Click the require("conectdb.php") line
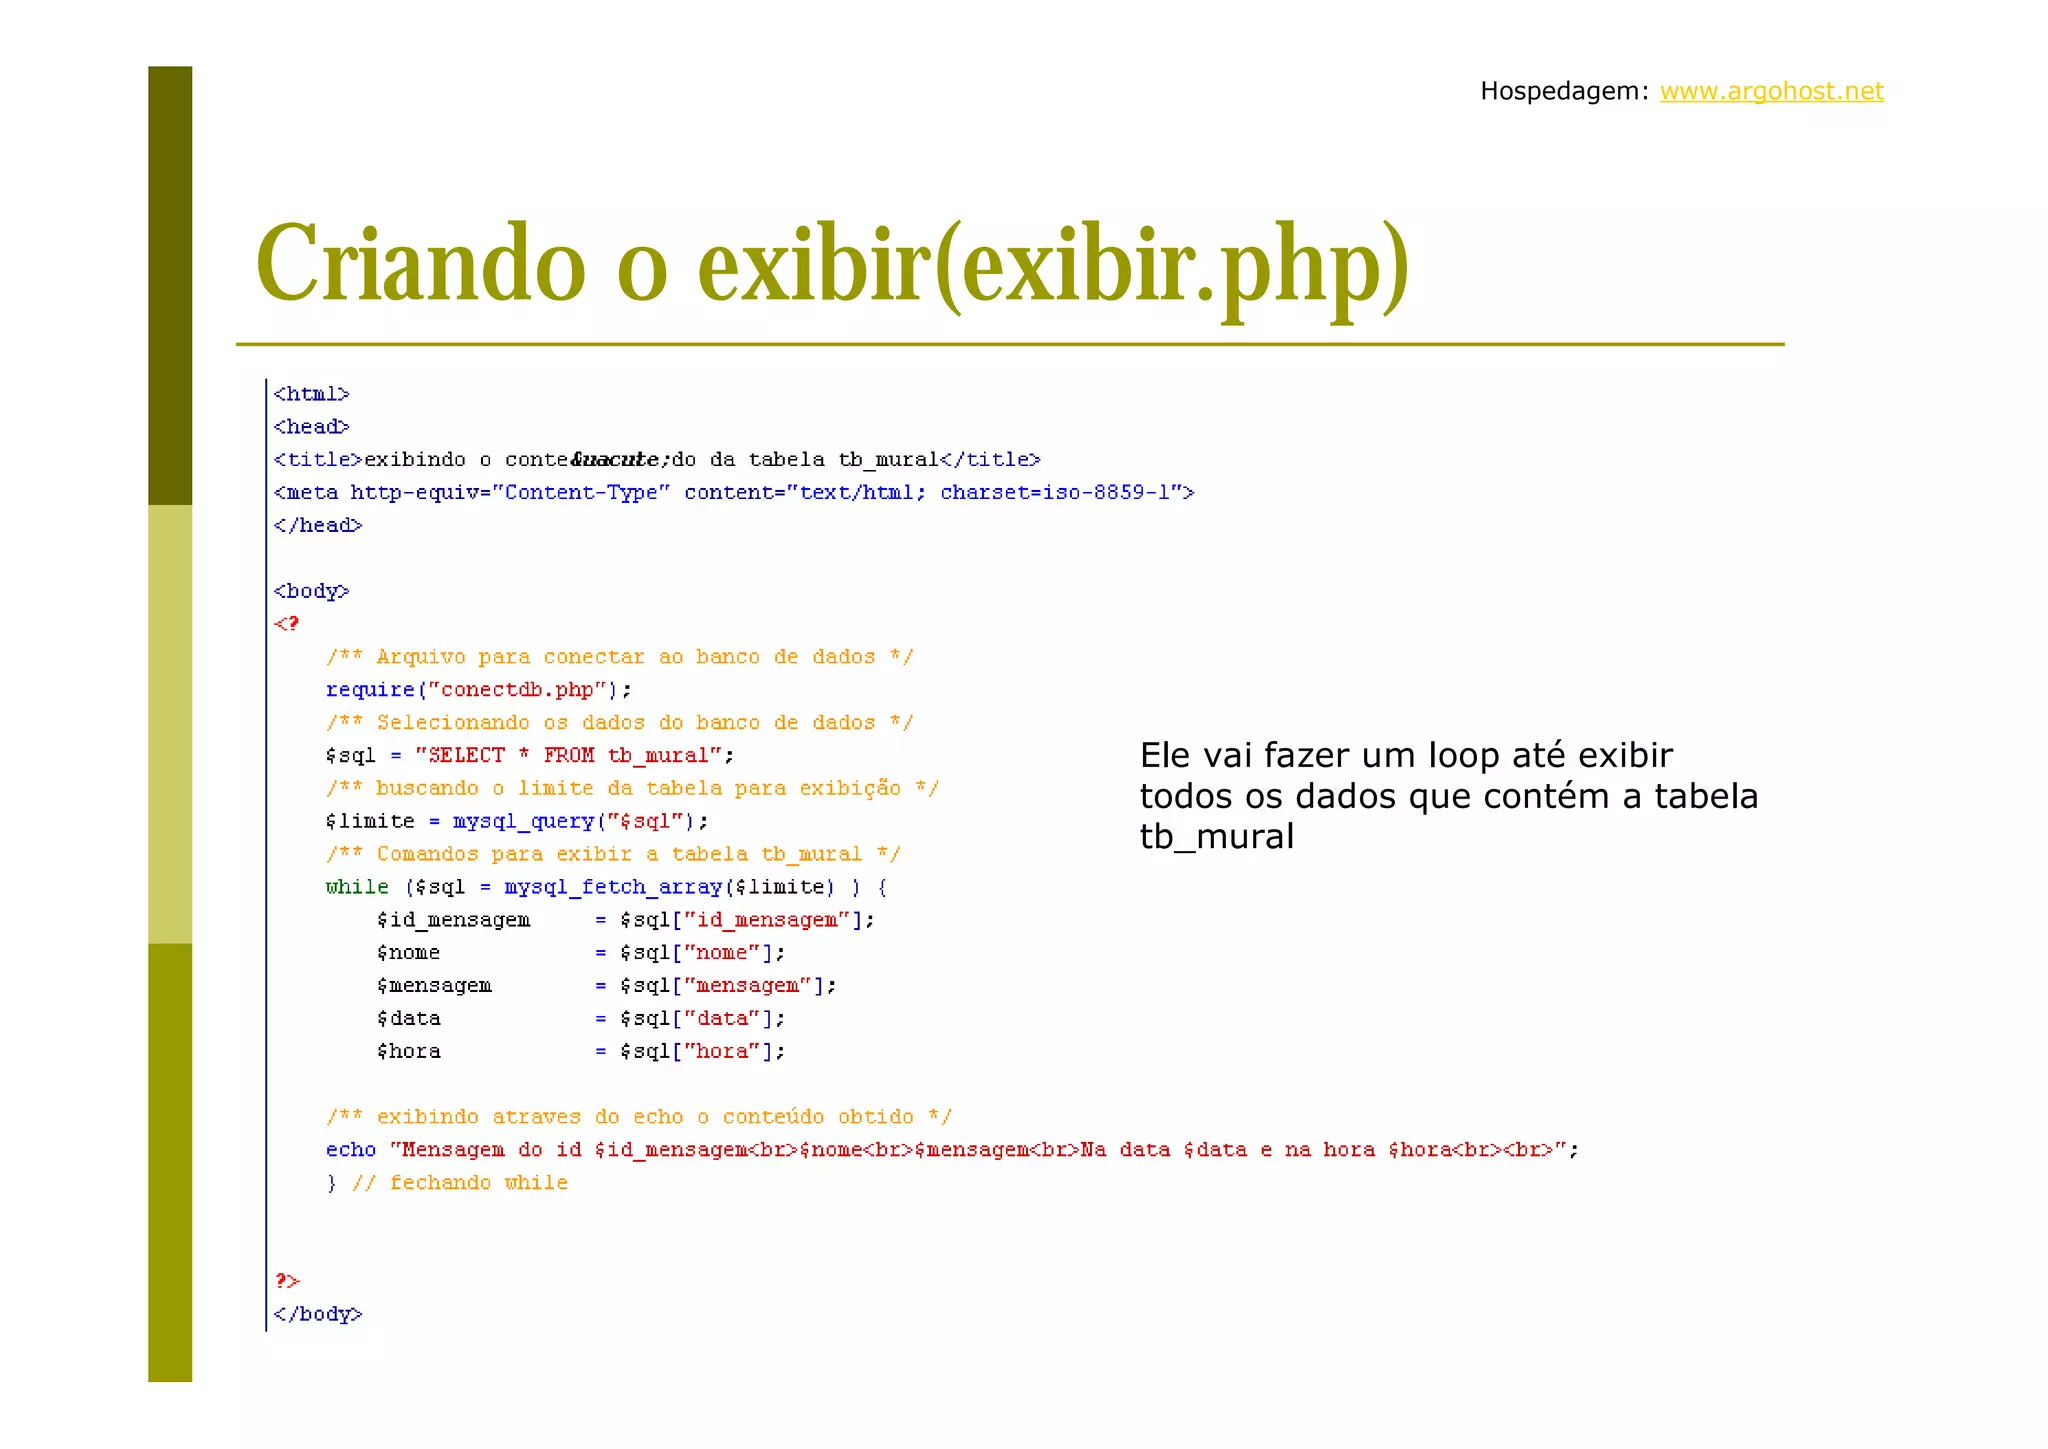This screenshot has height=1449, width=2048. click(x=478, y=690)
